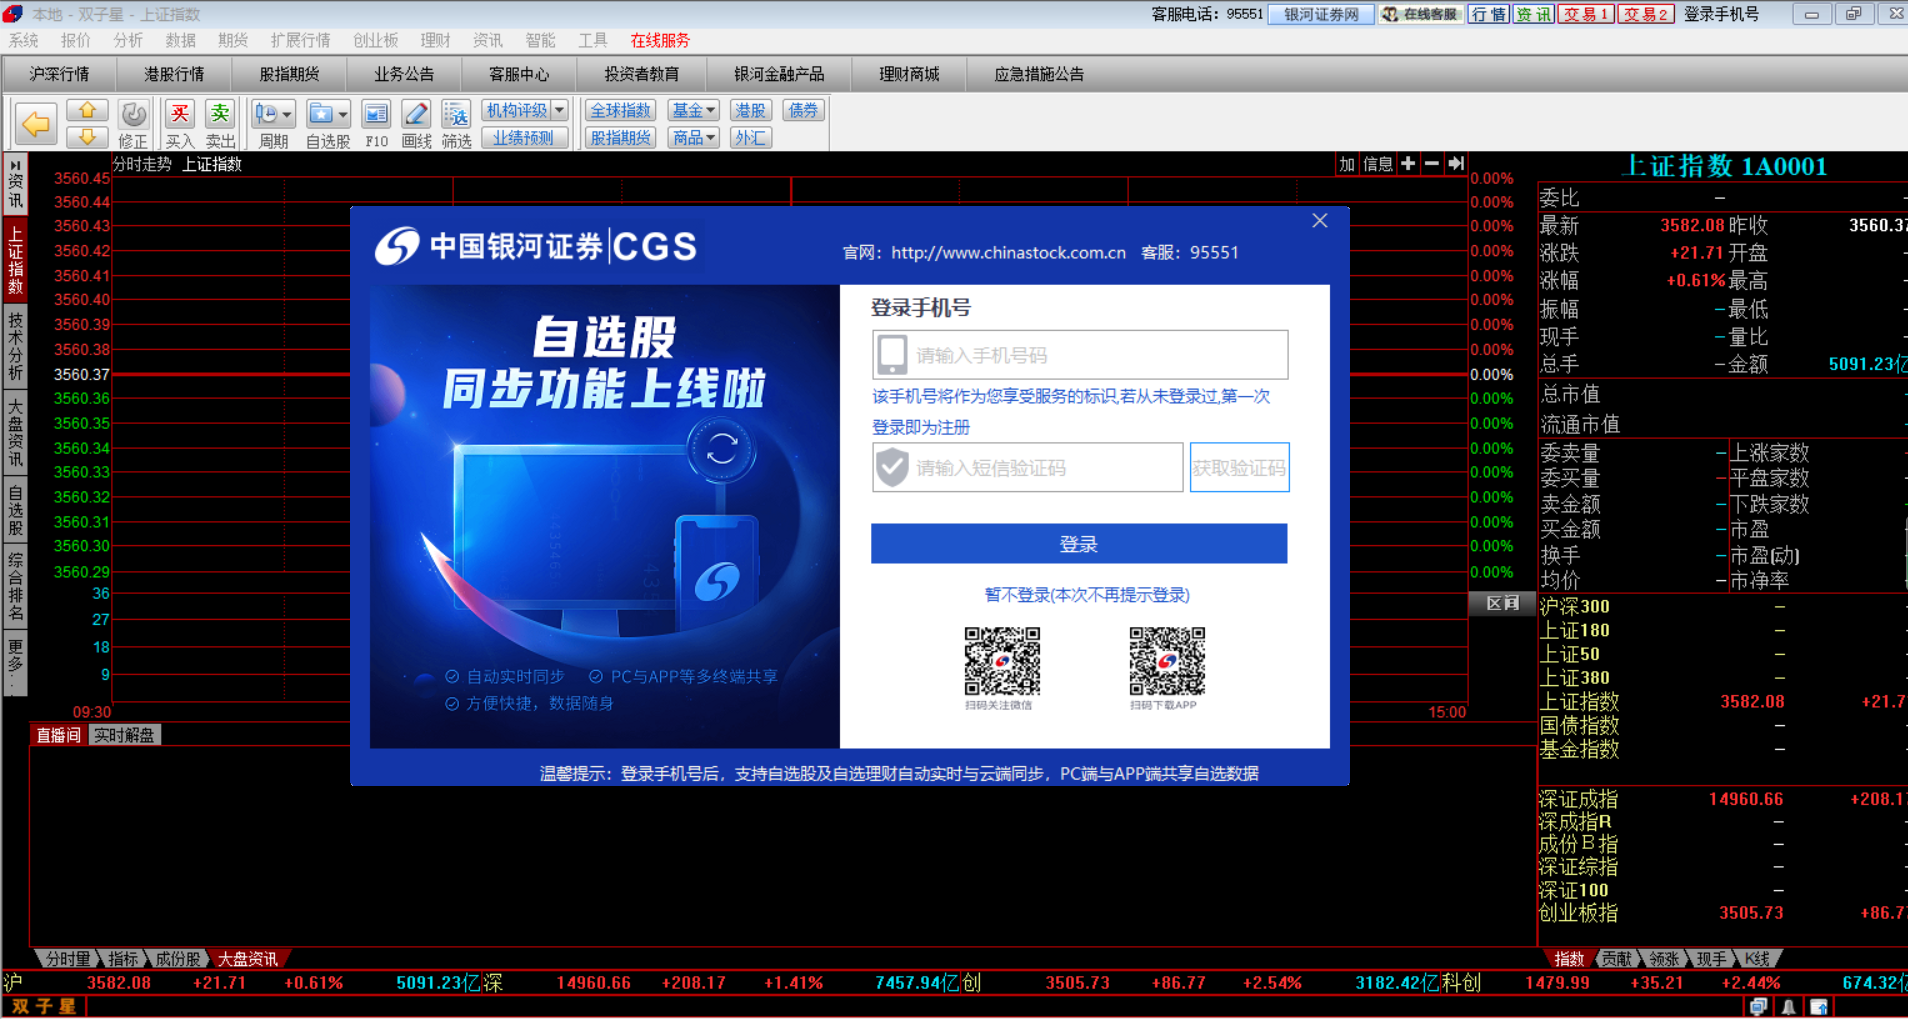Open the chinastock.com.cn website link

point(1008,253)
